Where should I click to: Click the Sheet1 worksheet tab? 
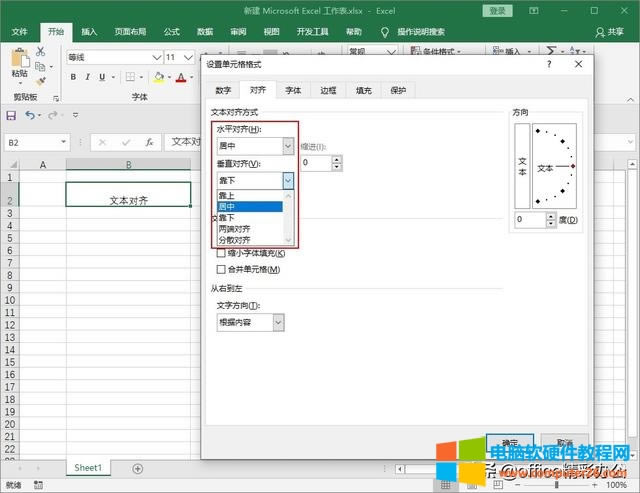pyautogui.click(x=89, y=468)
